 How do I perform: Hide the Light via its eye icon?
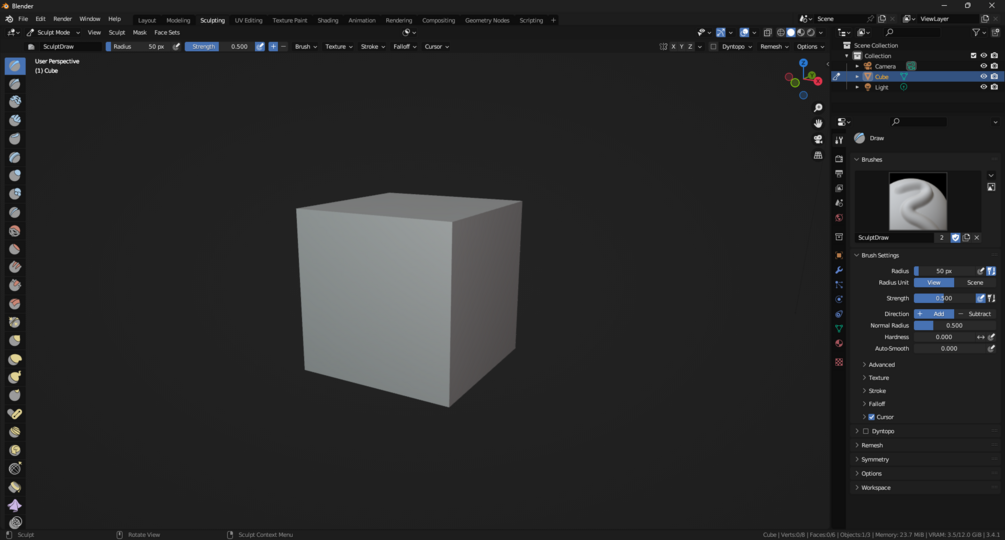[x=983, y=86]
